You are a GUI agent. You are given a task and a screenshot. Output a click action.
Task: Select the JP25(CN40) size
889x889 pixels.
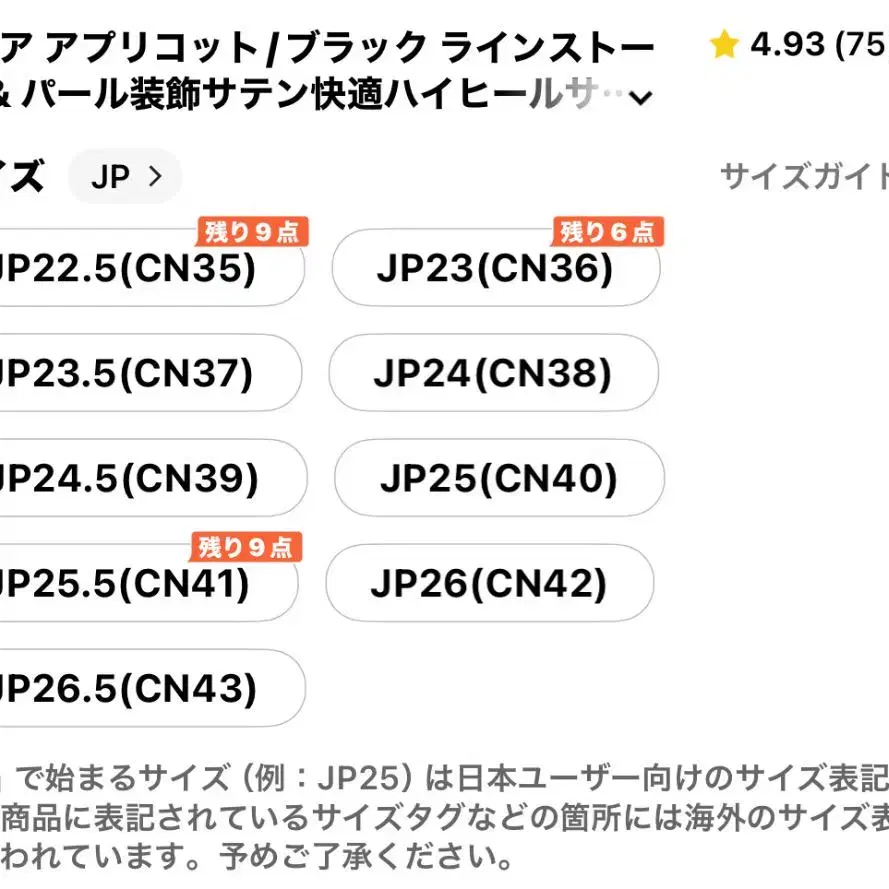(x=498, y=479)
